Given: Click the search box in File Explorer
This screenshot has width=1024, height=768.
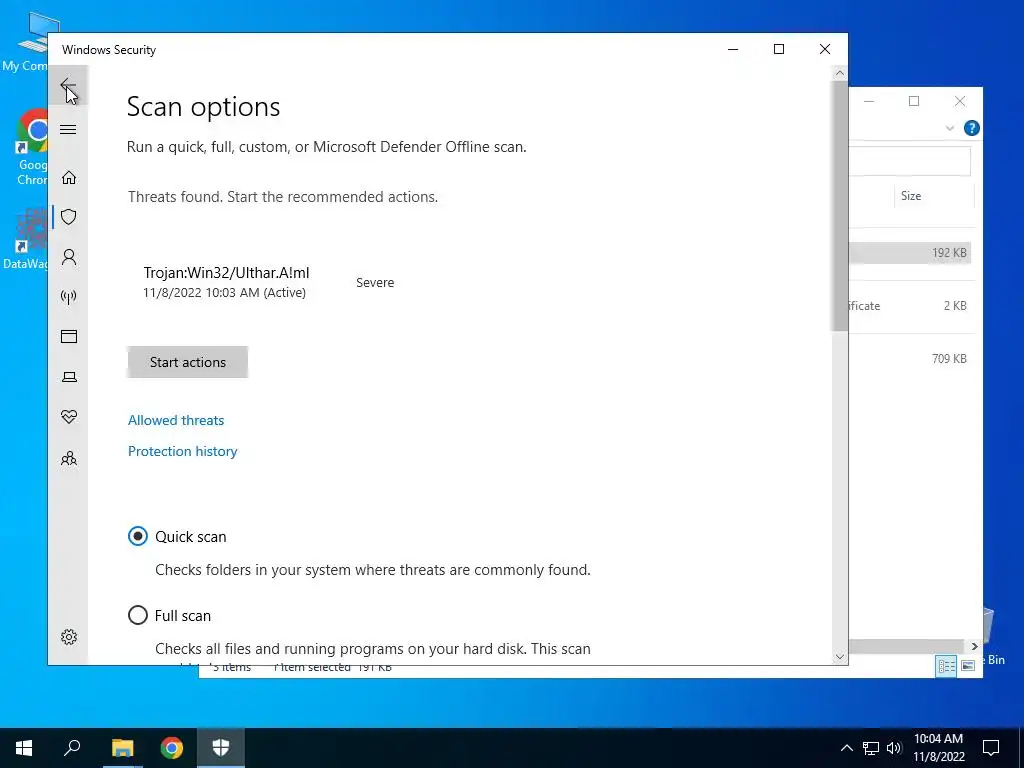Looking at the screenshot, I should pos(910,161).
